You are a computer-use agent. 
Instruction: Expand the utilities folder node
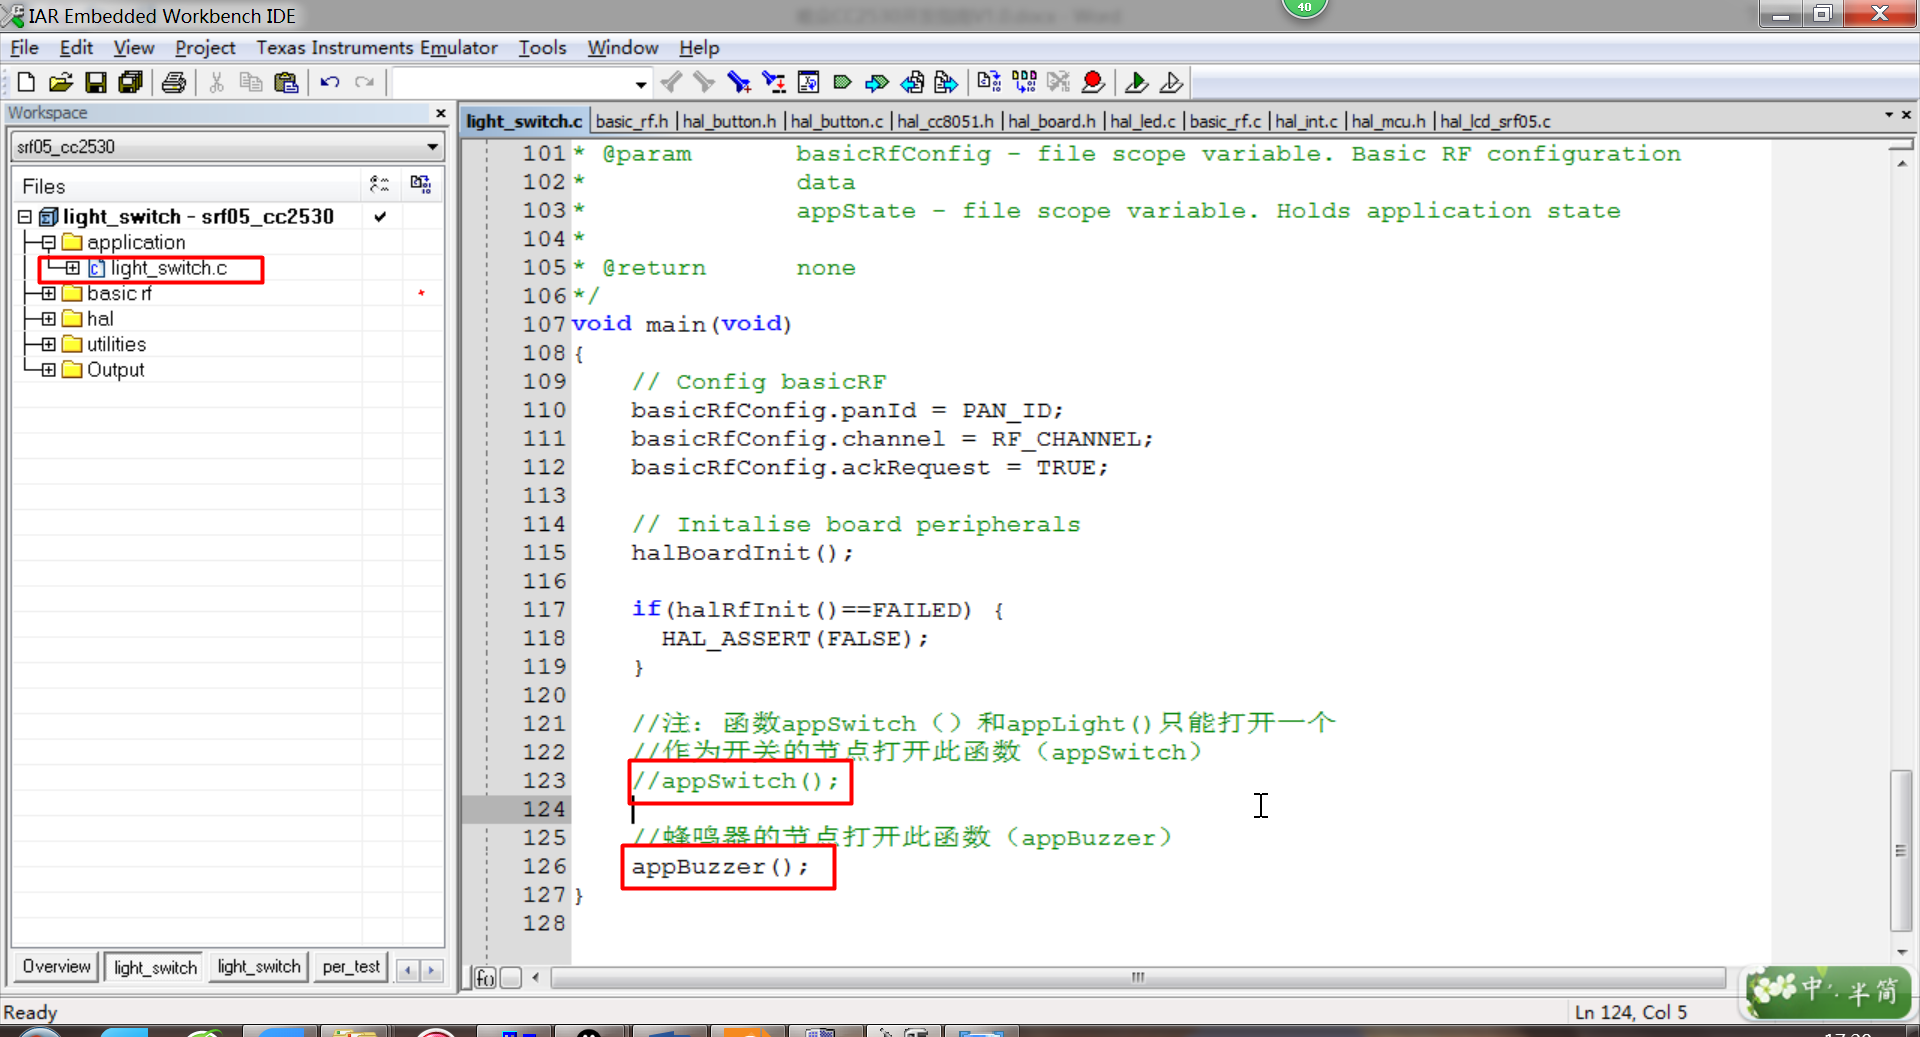[48, 344]
